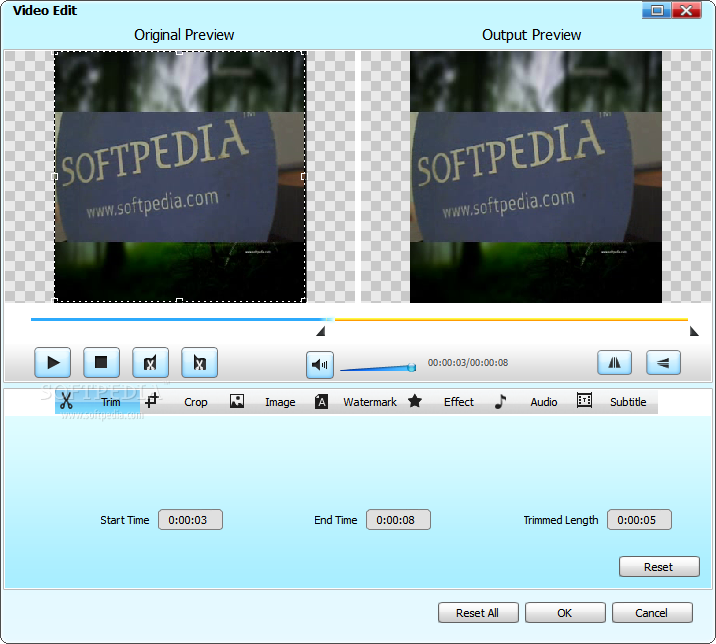This screenshot has height=644, width=716.
Task: Click the Reset All button
Action: click(478, 612)
